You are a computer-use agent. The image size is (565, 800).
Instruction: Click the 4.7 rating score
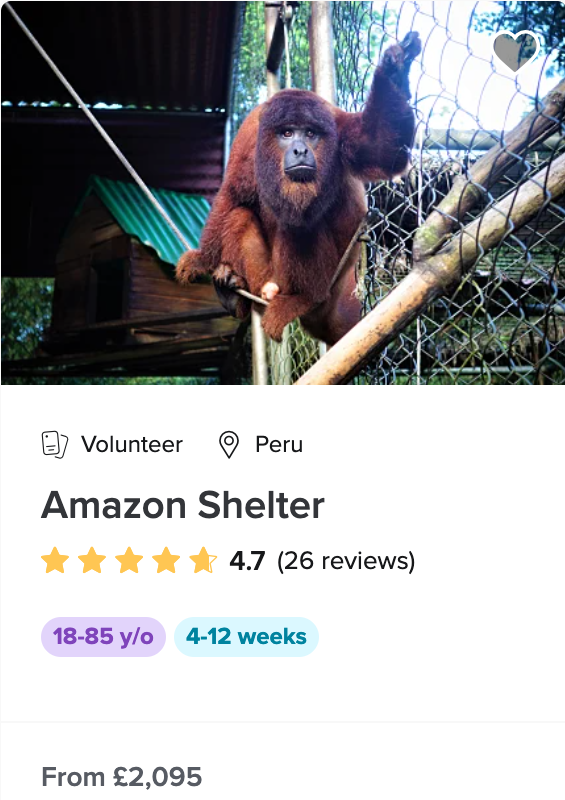[247, 561]
